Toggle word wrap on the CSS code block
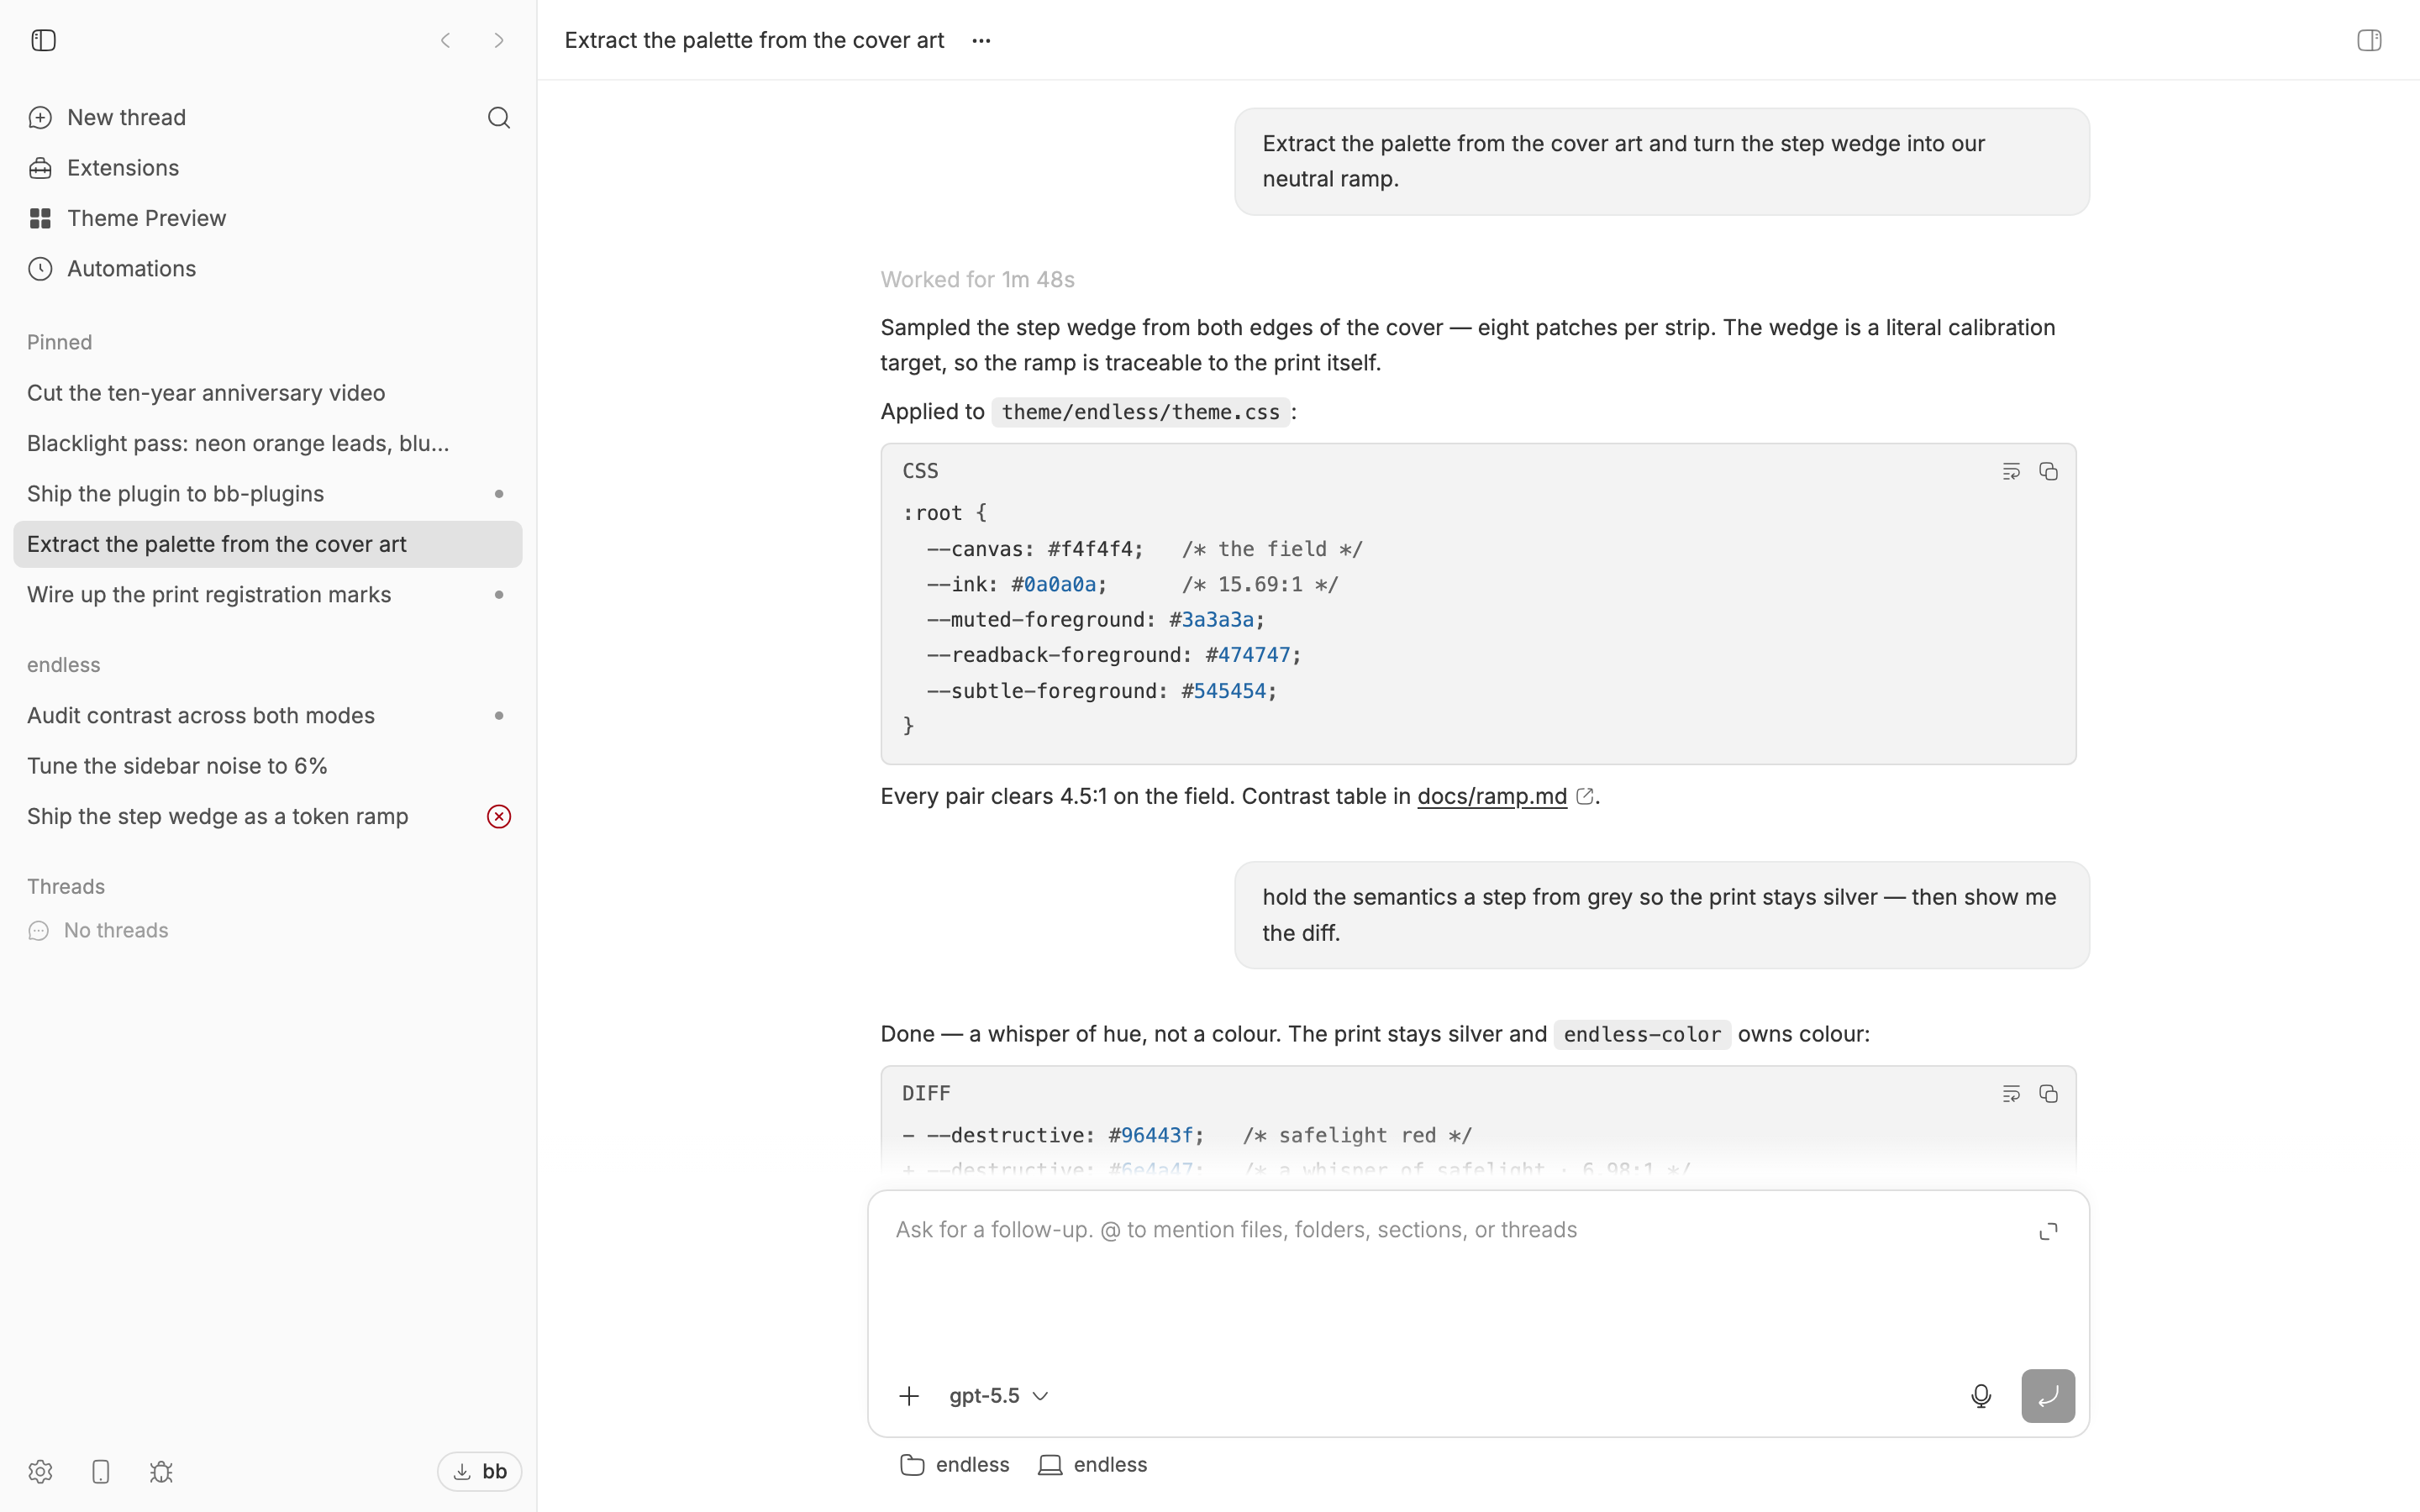The height and width of the screenshot is (1512, 2420). pos(2011,471)
